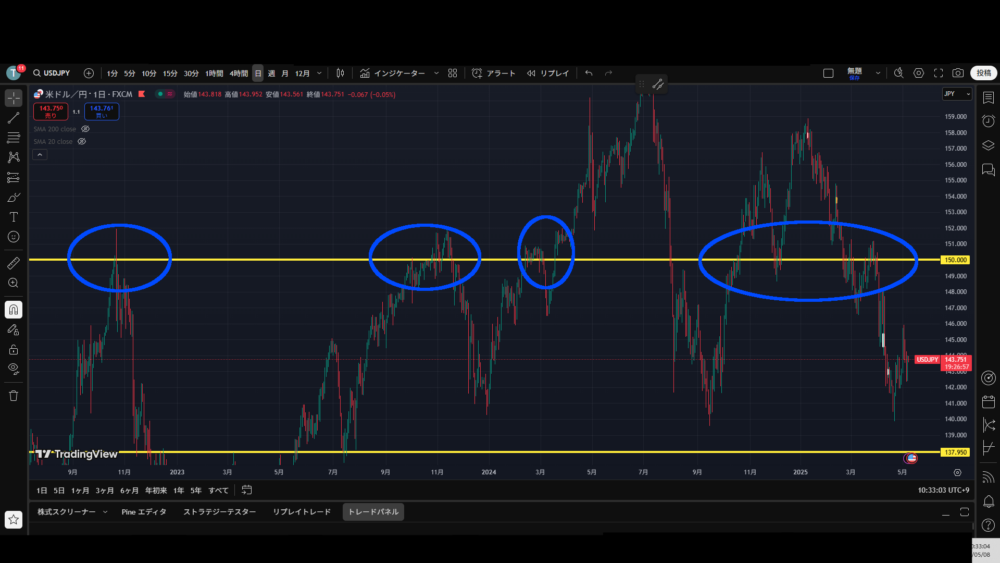Open the candlestick chart type selector
1000x563 pixels.
click(x=341, y=73)
